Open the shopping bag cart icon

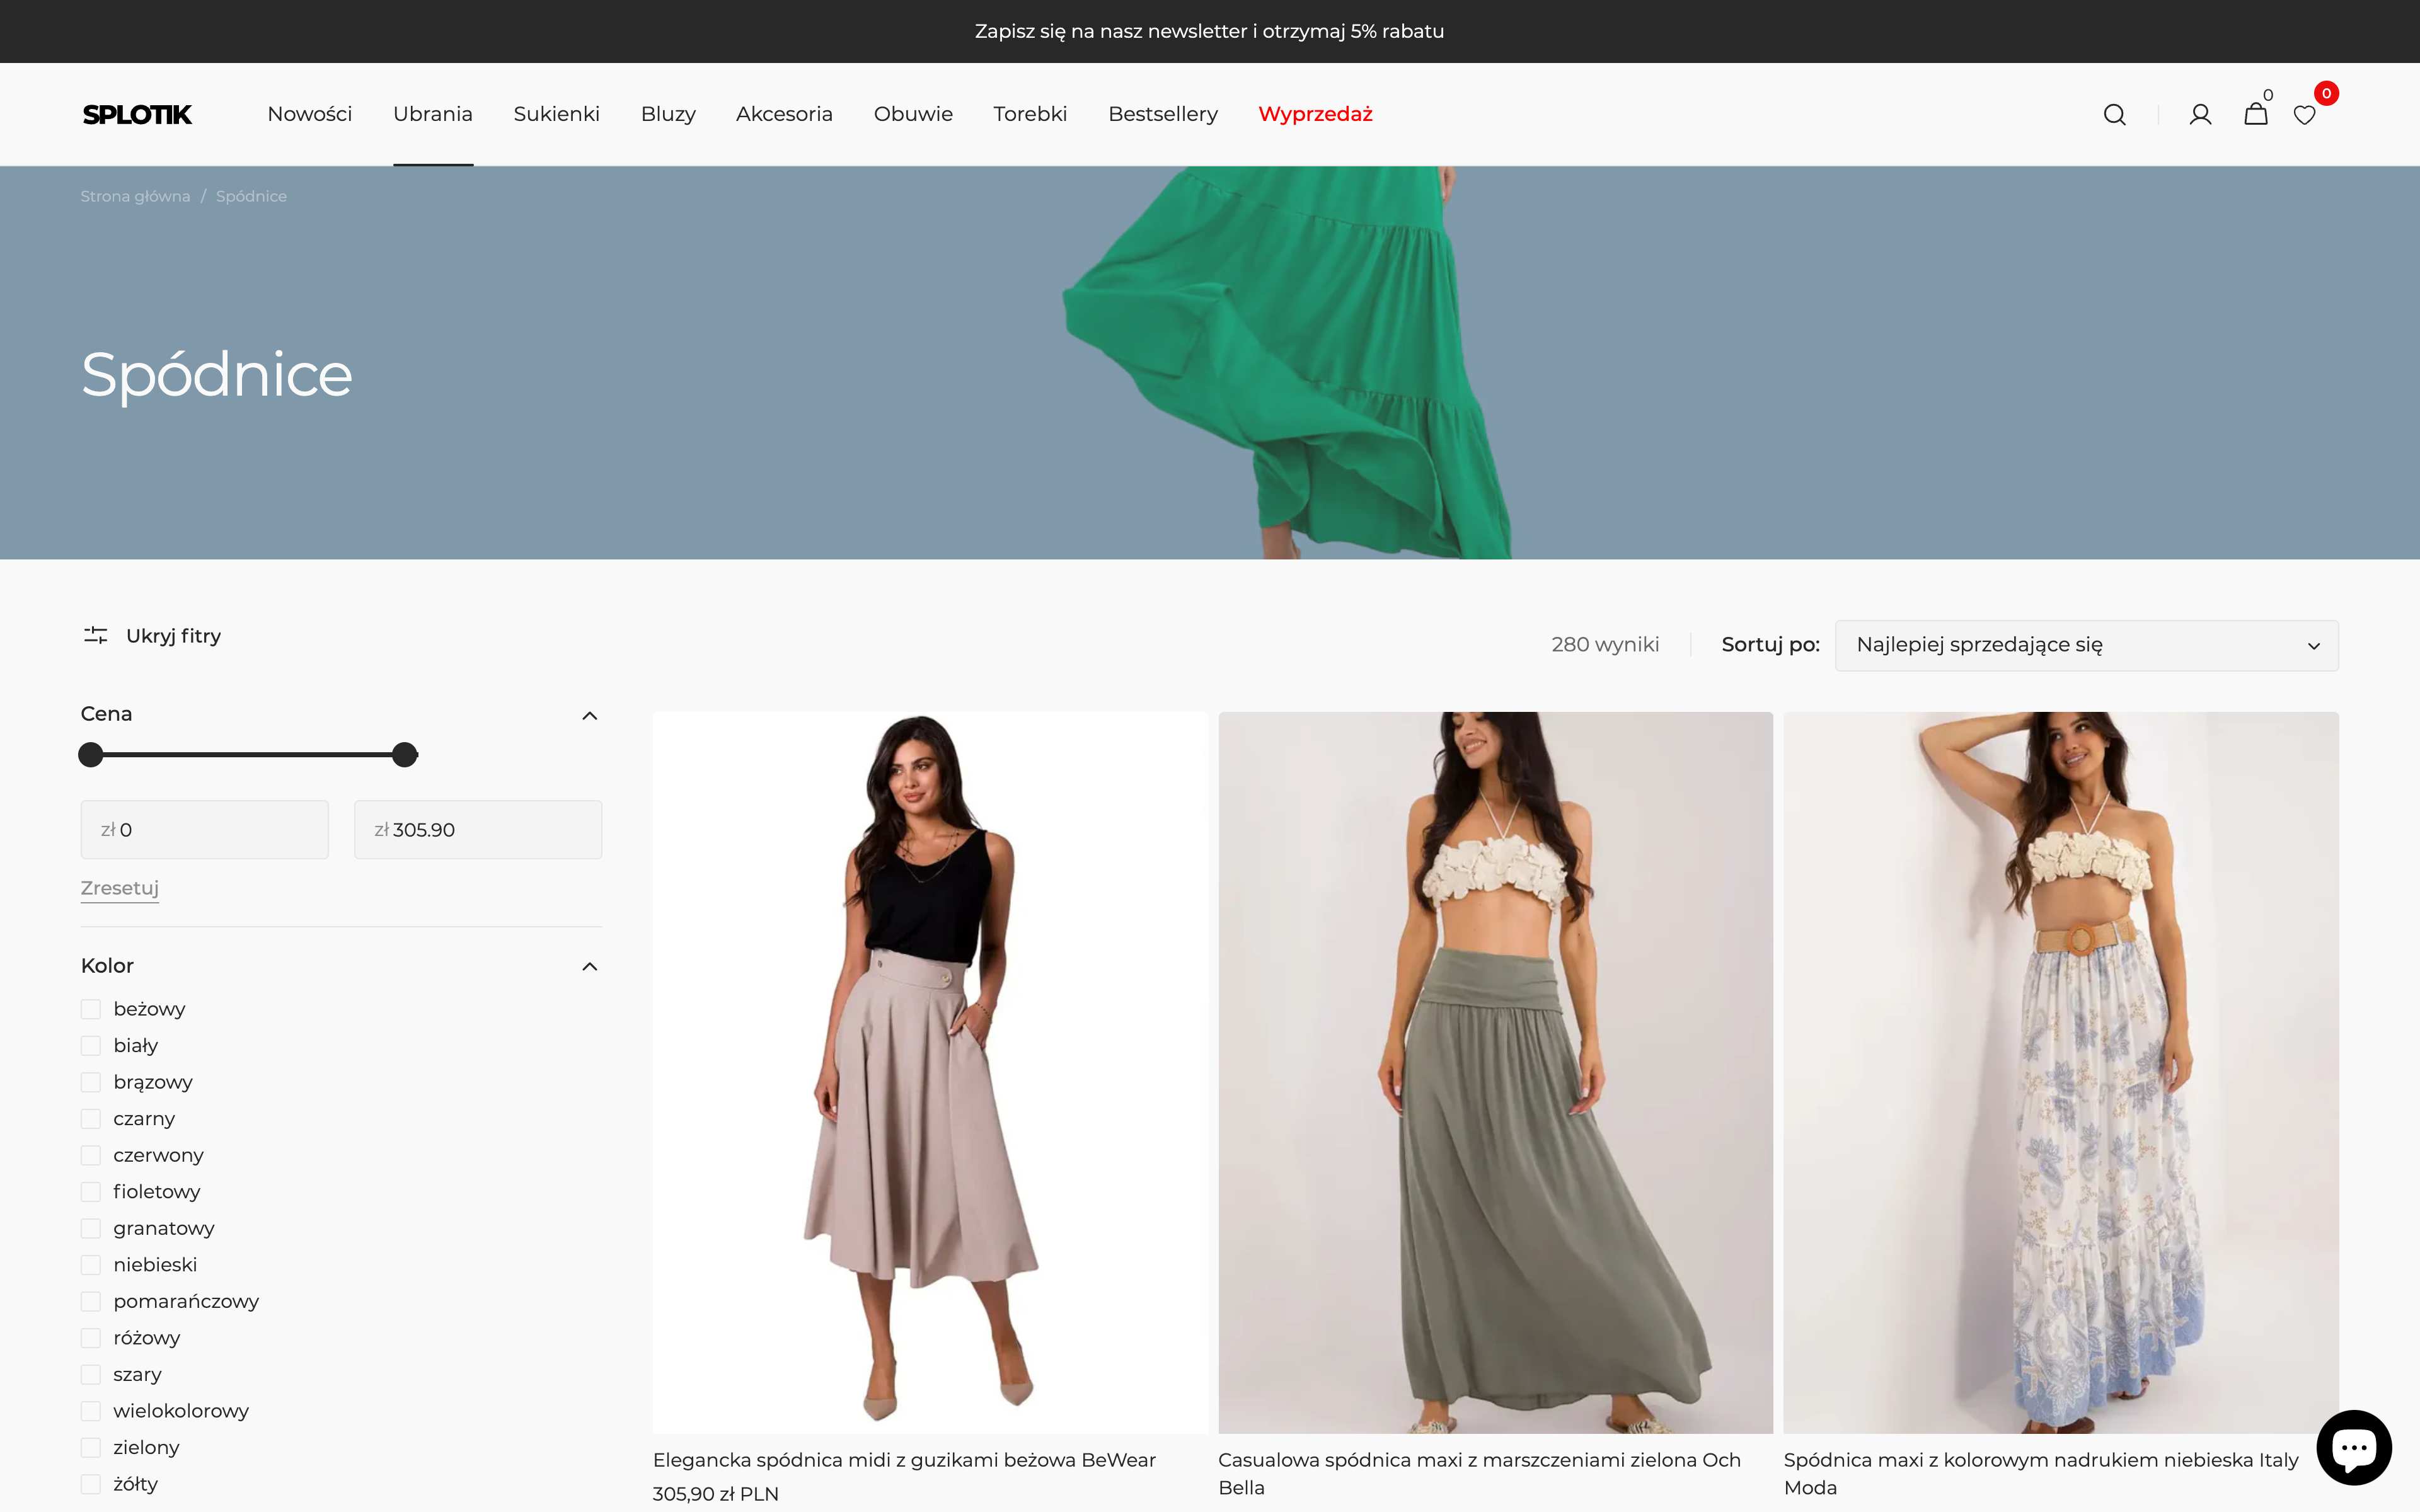[x=2255, y=114]
